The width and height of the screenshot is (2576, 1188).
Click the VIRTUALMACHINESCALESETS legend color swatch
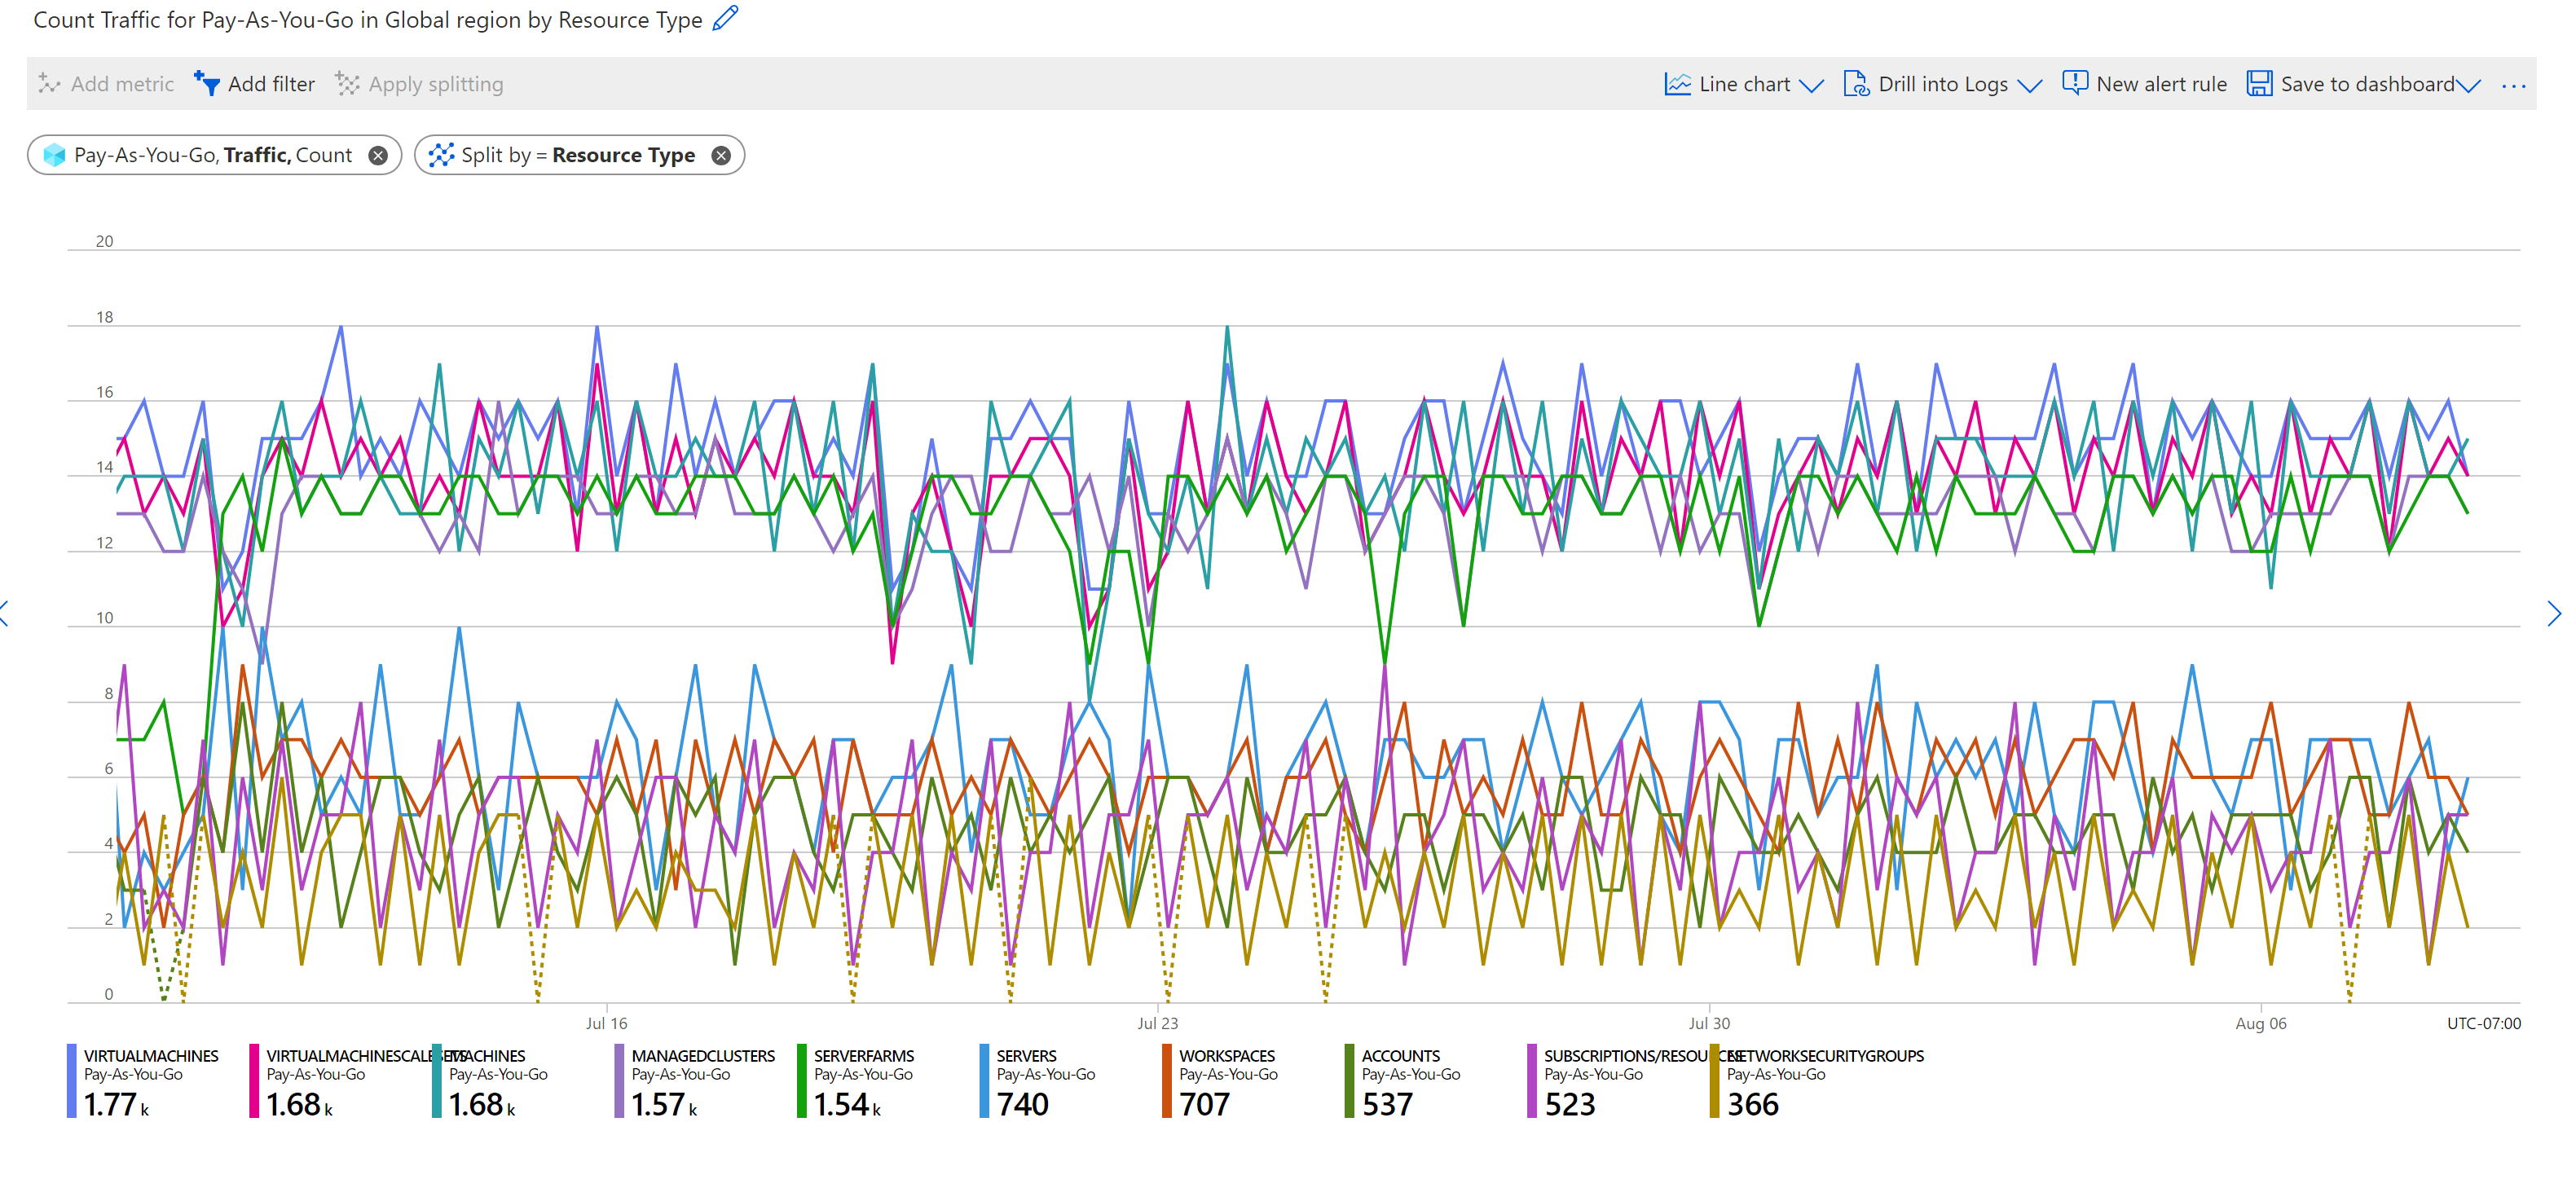(x=254, y=1080)
